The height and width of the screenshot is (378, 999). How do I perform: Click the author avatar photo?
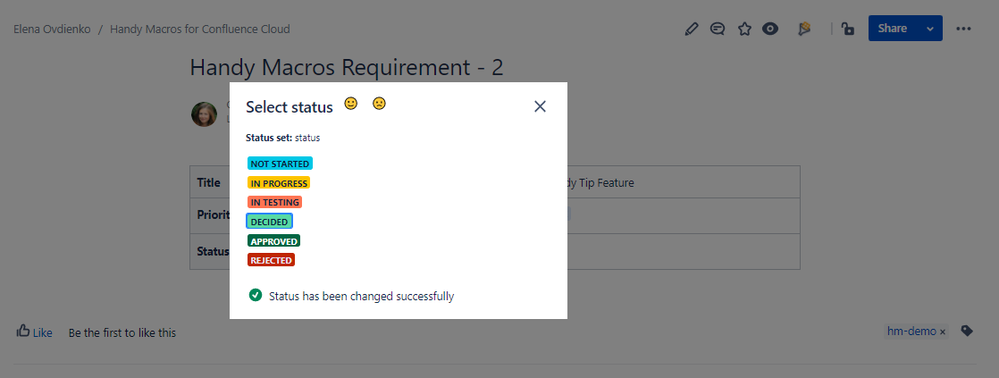204,114
